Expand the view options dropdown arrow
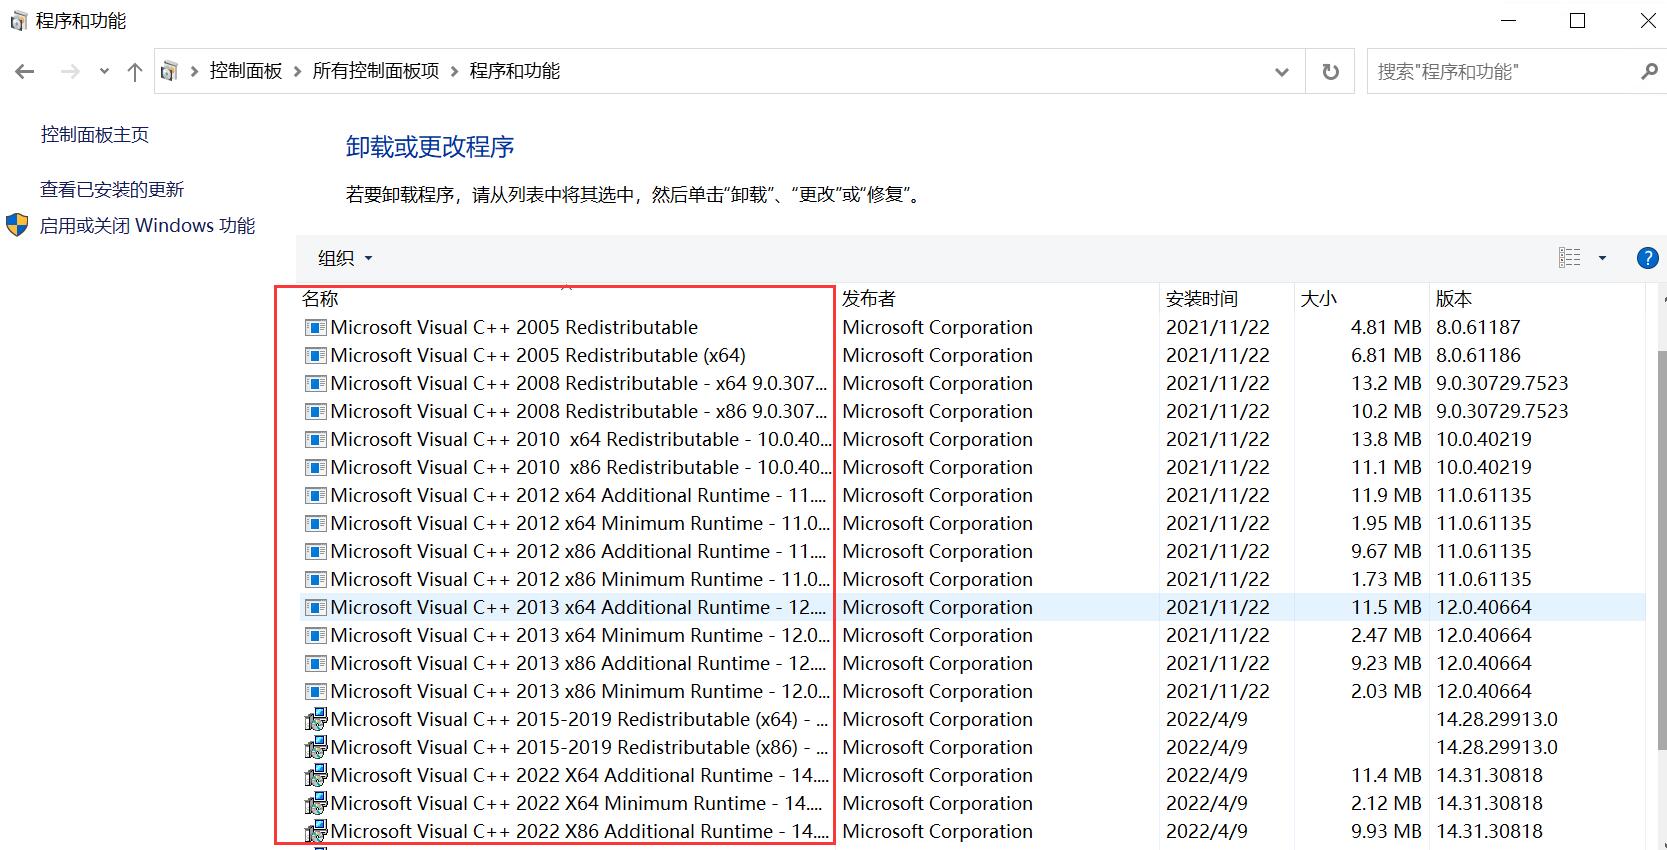Viewport: 1667px width, 850px height. click(x=1602, y=258)
